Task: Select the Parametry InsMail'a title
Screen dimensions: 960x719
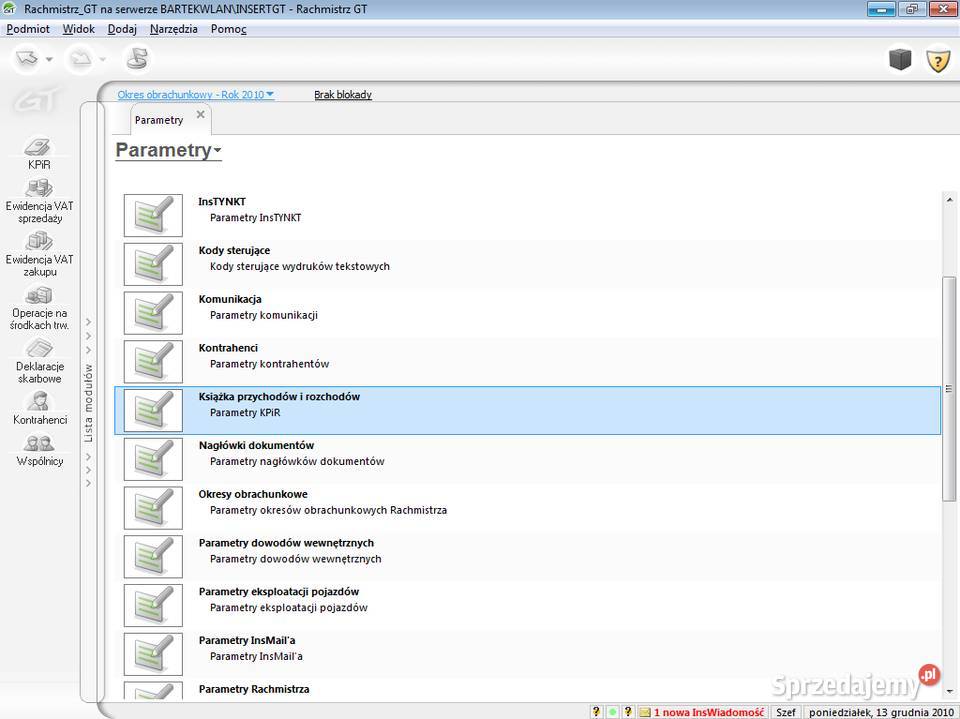Action: [x=247, y=641]
